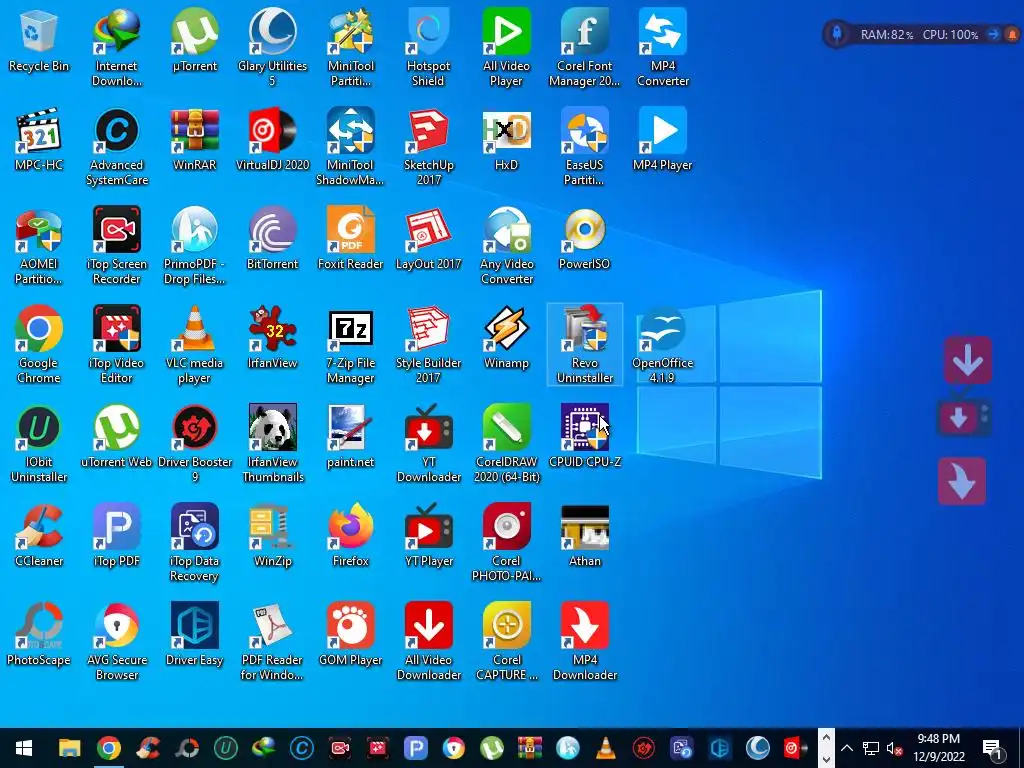The height and width of the screenshot is (768, 1024).
Task: Open PrimoPDF Drop Files shortcut
Action: pos(195,246)
